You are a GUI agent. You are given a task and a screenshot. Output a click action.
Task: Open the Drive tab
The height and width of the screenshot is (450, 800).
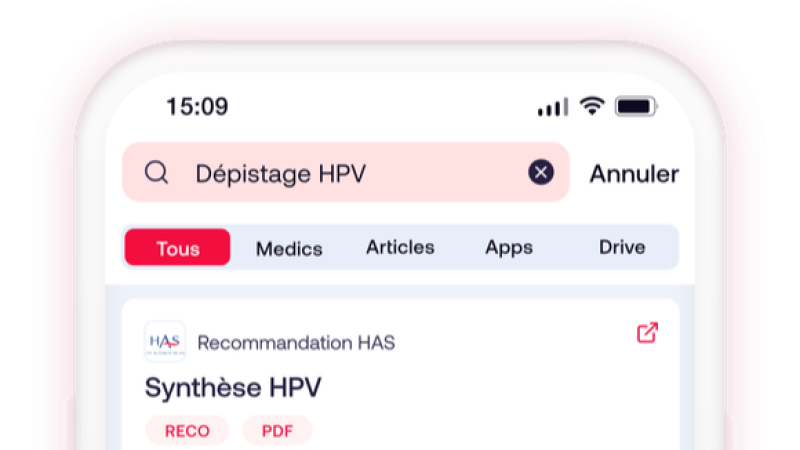coord(622,247)
